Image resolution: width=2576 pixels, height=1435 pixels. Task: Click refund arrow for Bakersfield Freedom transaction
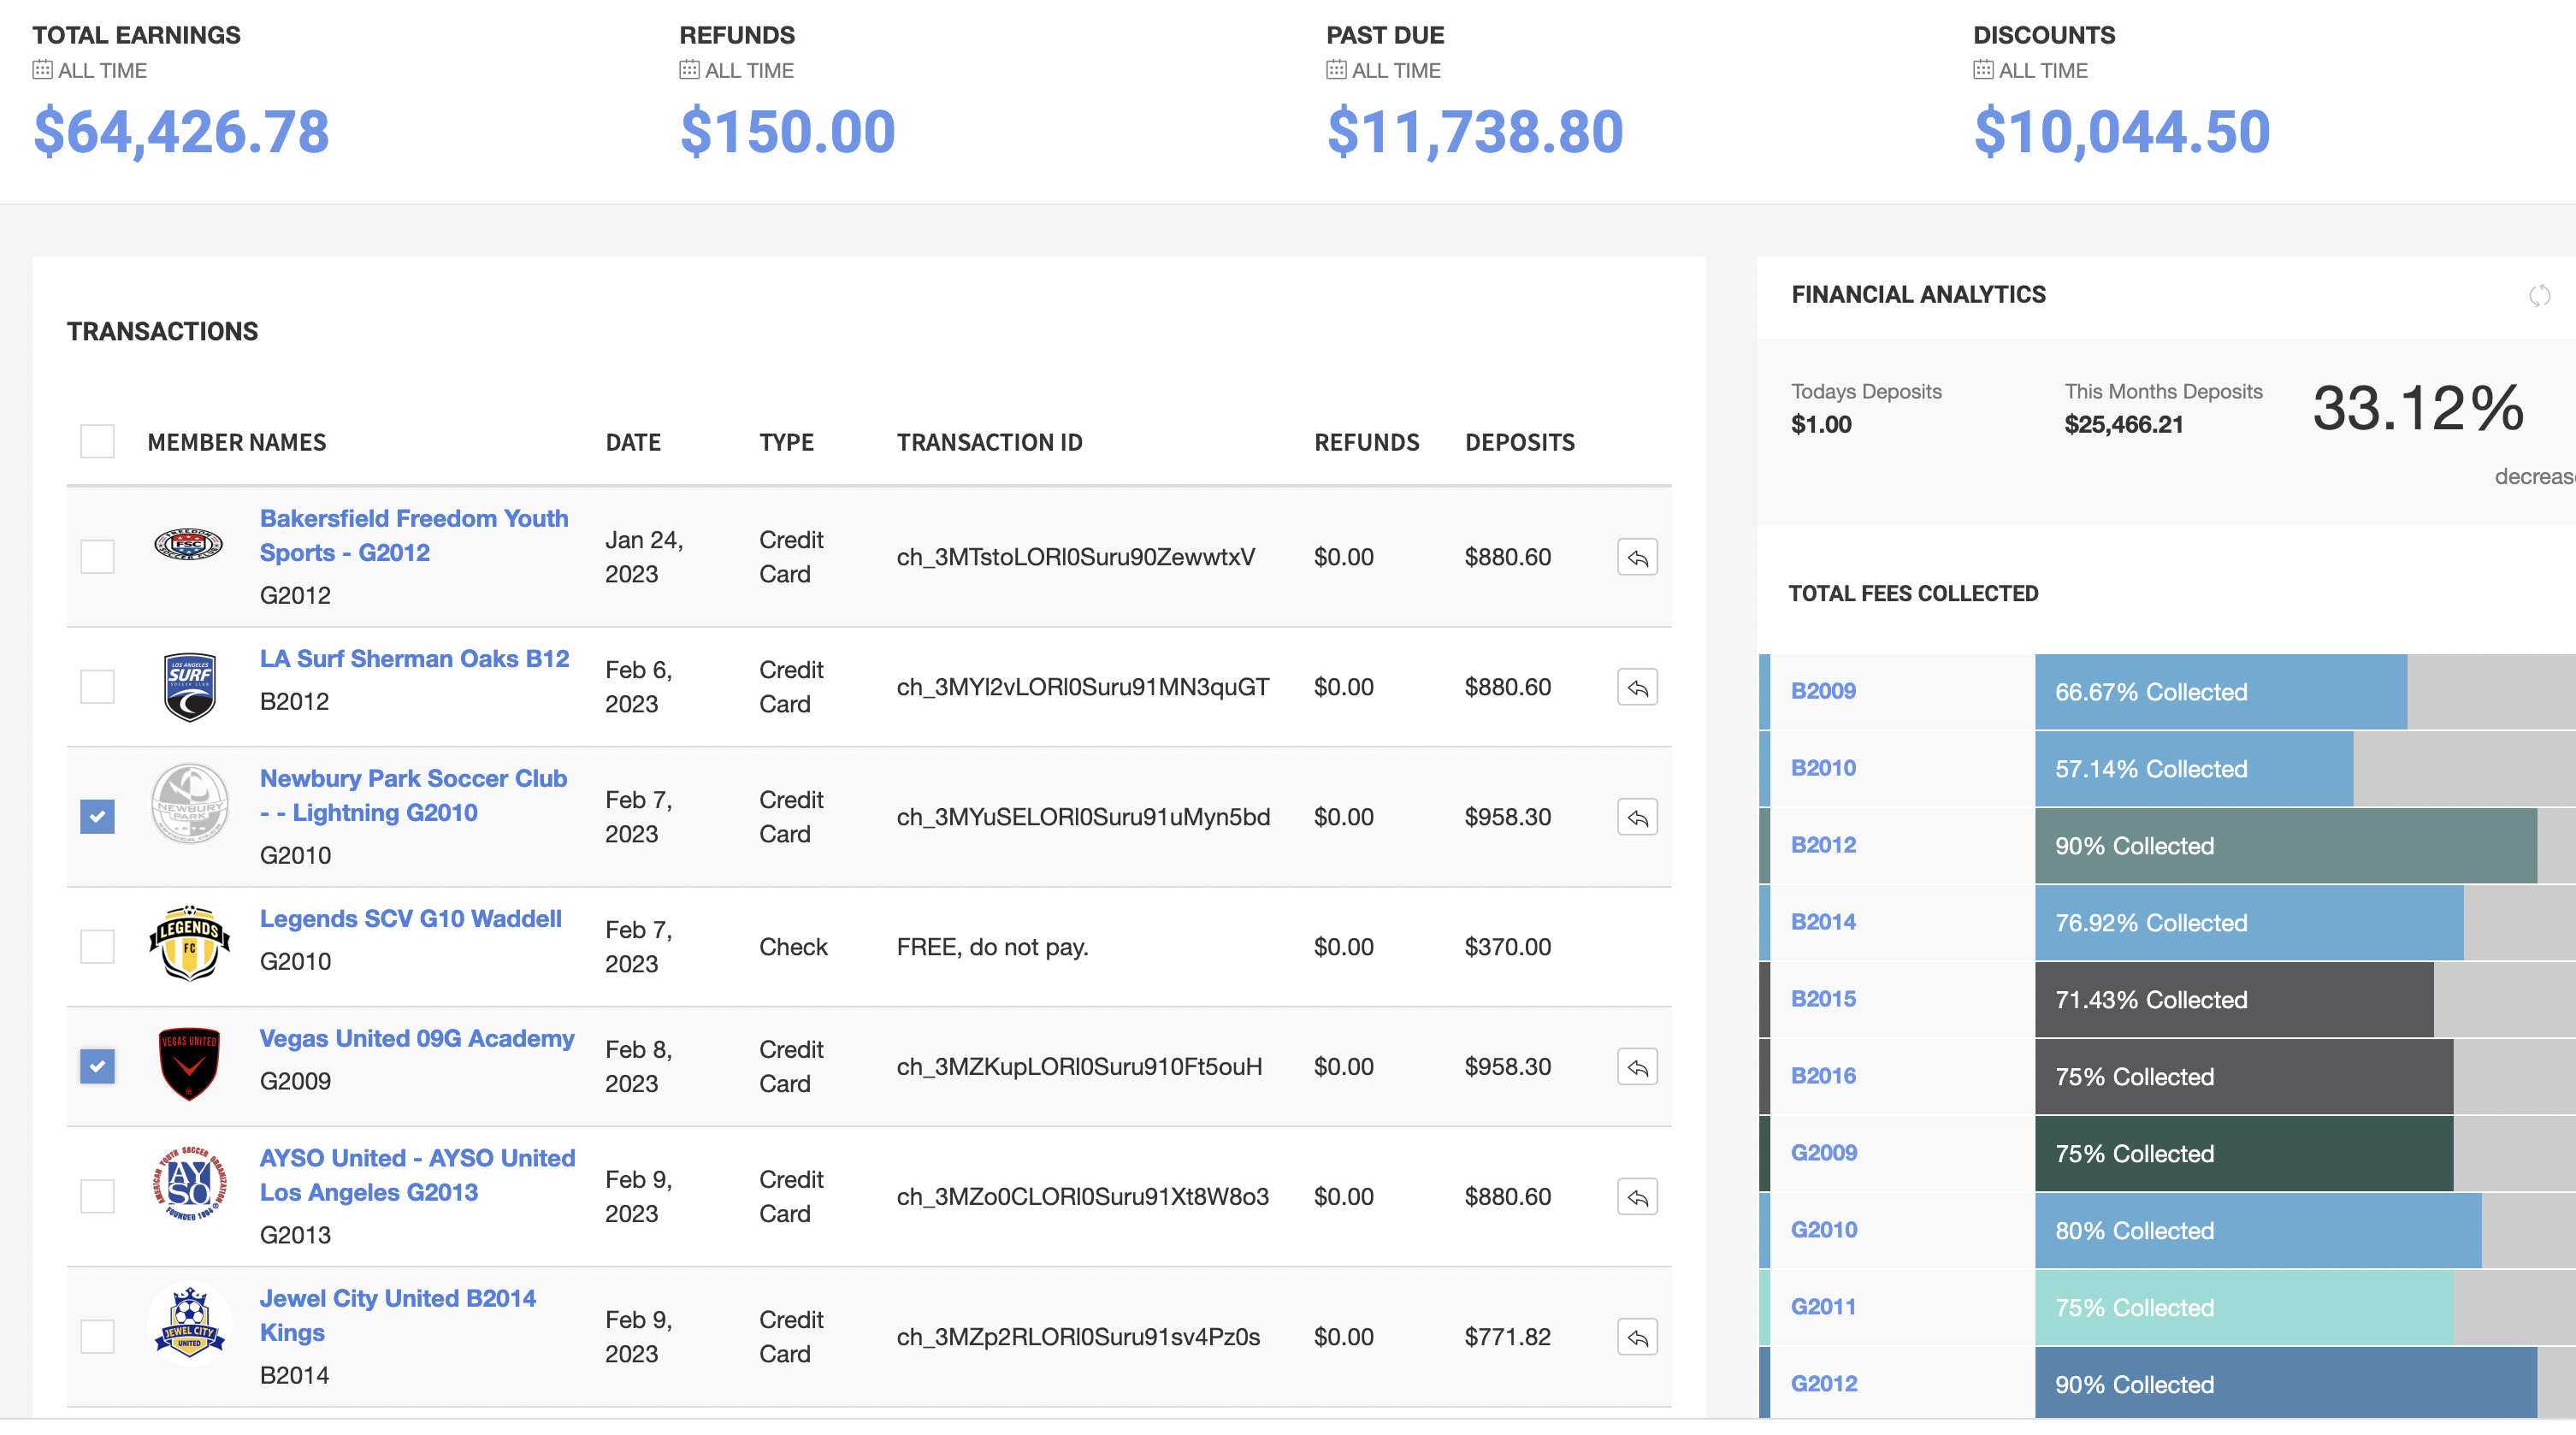click(1637, 557)
